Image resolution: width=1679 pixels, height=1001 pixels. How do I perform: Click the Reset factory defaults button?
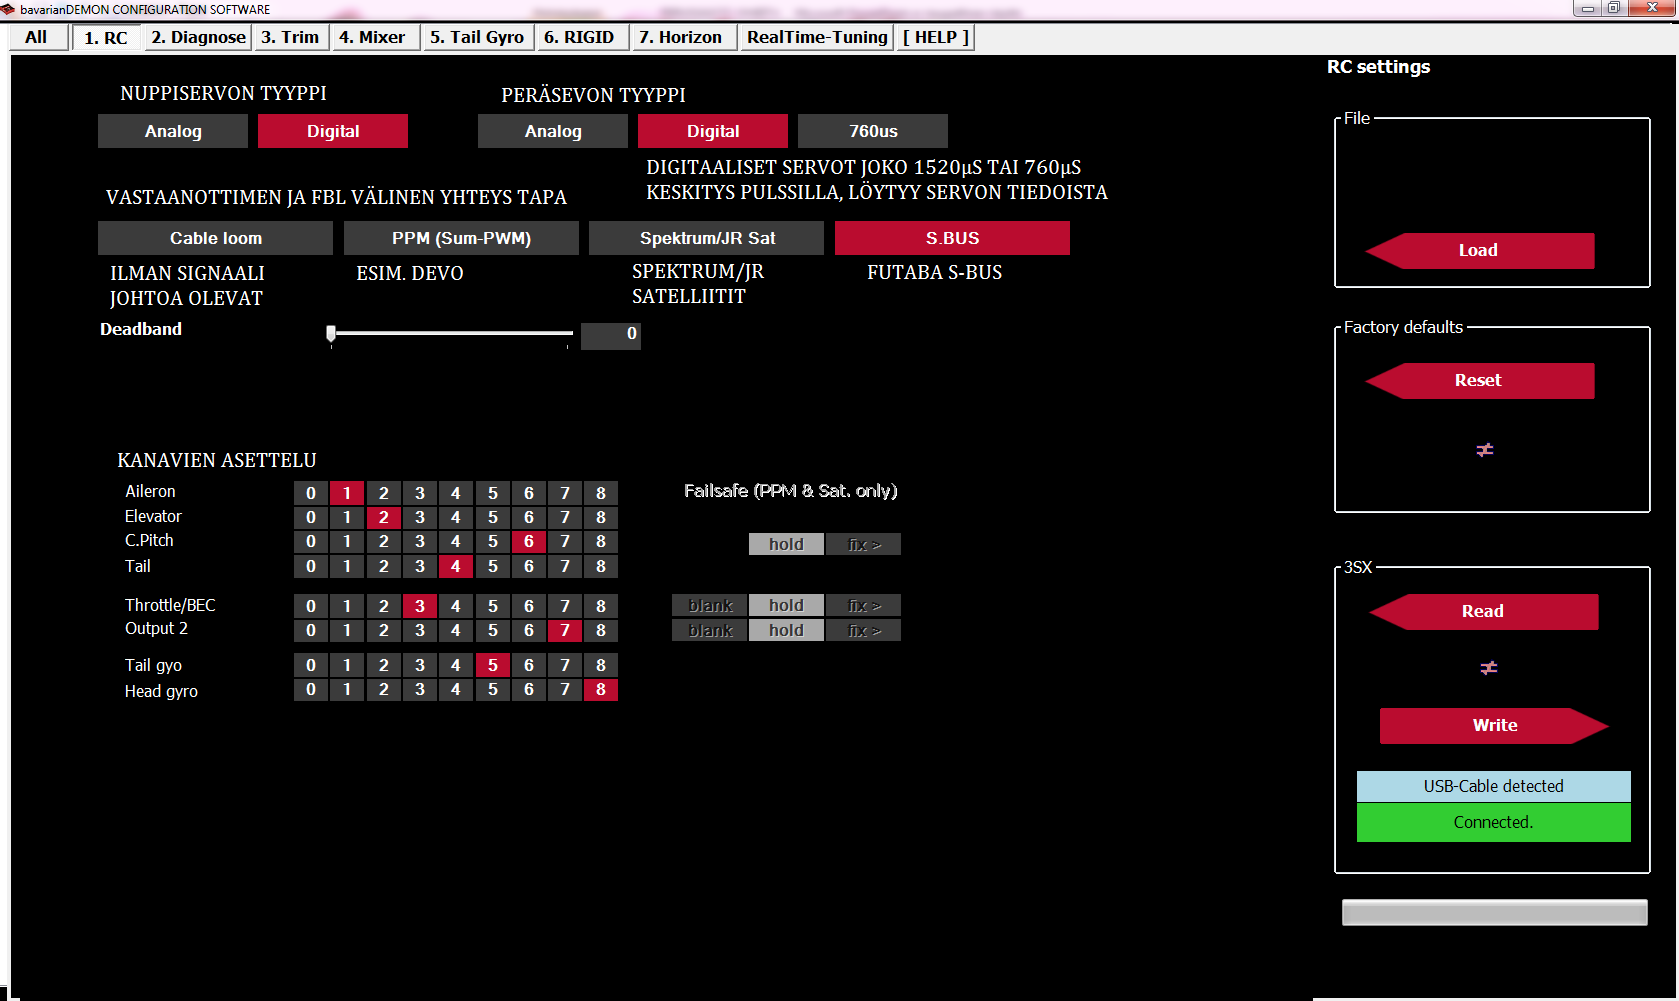(1479, 381)
